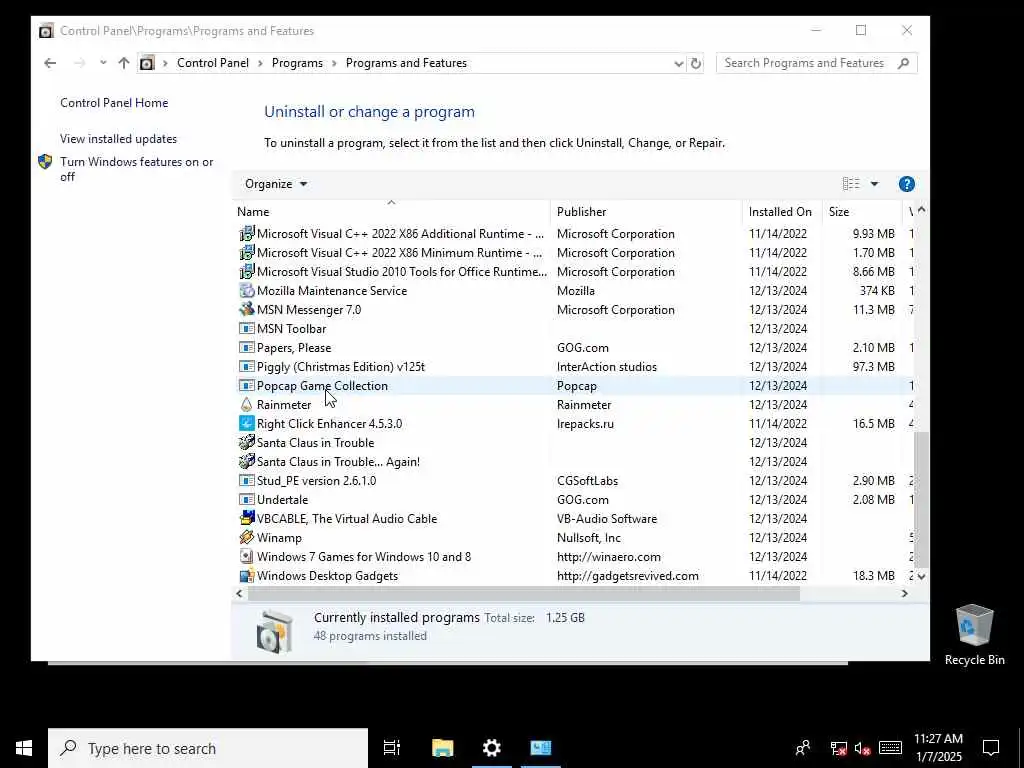Viewport: 1024px width, 768px height.
Task: Open the address bar history dropdown
Action: point(679,63)
